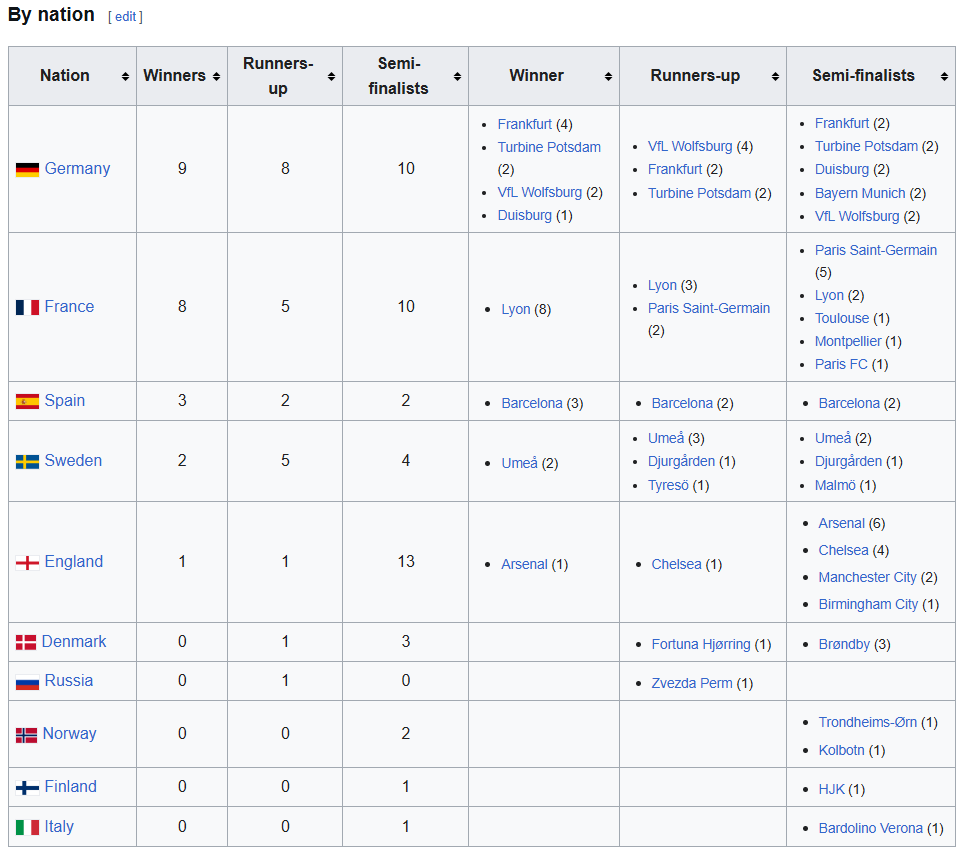Open Duisburg link in Winner column
Viewport: 968px width, 858px height.
coord(525,215)
